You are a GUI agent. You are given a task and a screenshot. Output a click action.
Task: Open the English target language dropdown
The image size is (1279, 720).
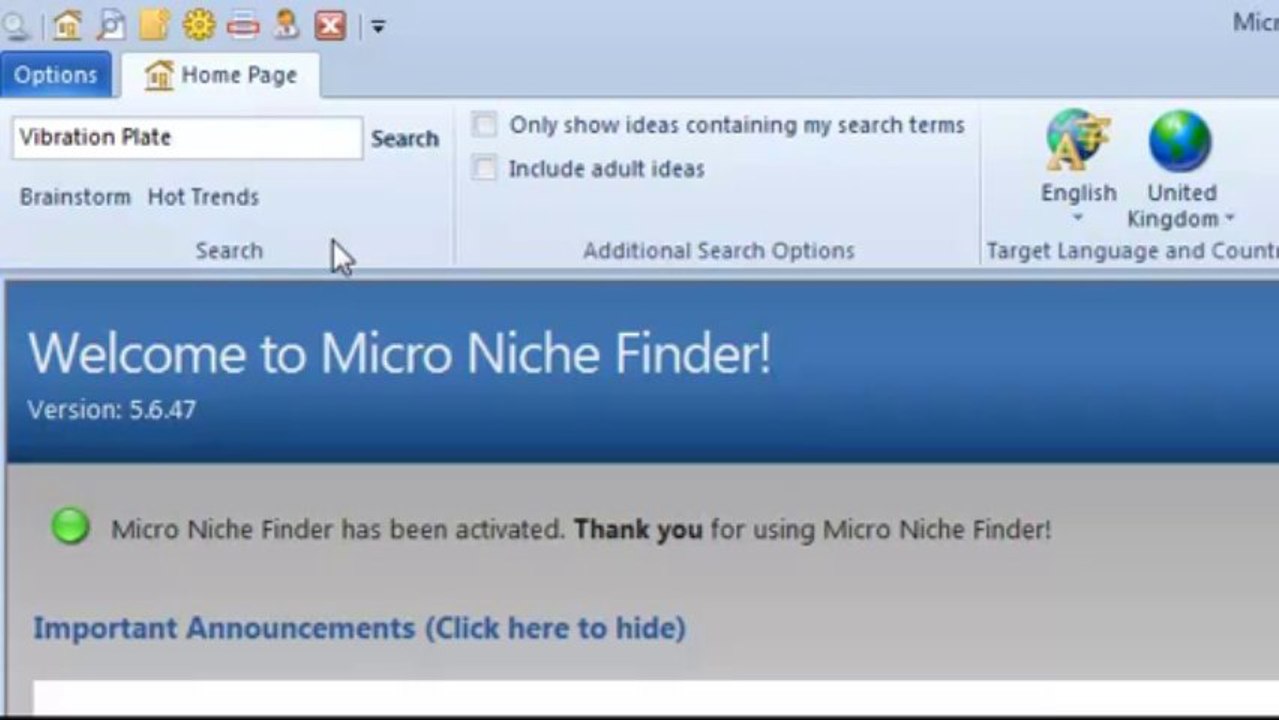(x=1078, y=203)
